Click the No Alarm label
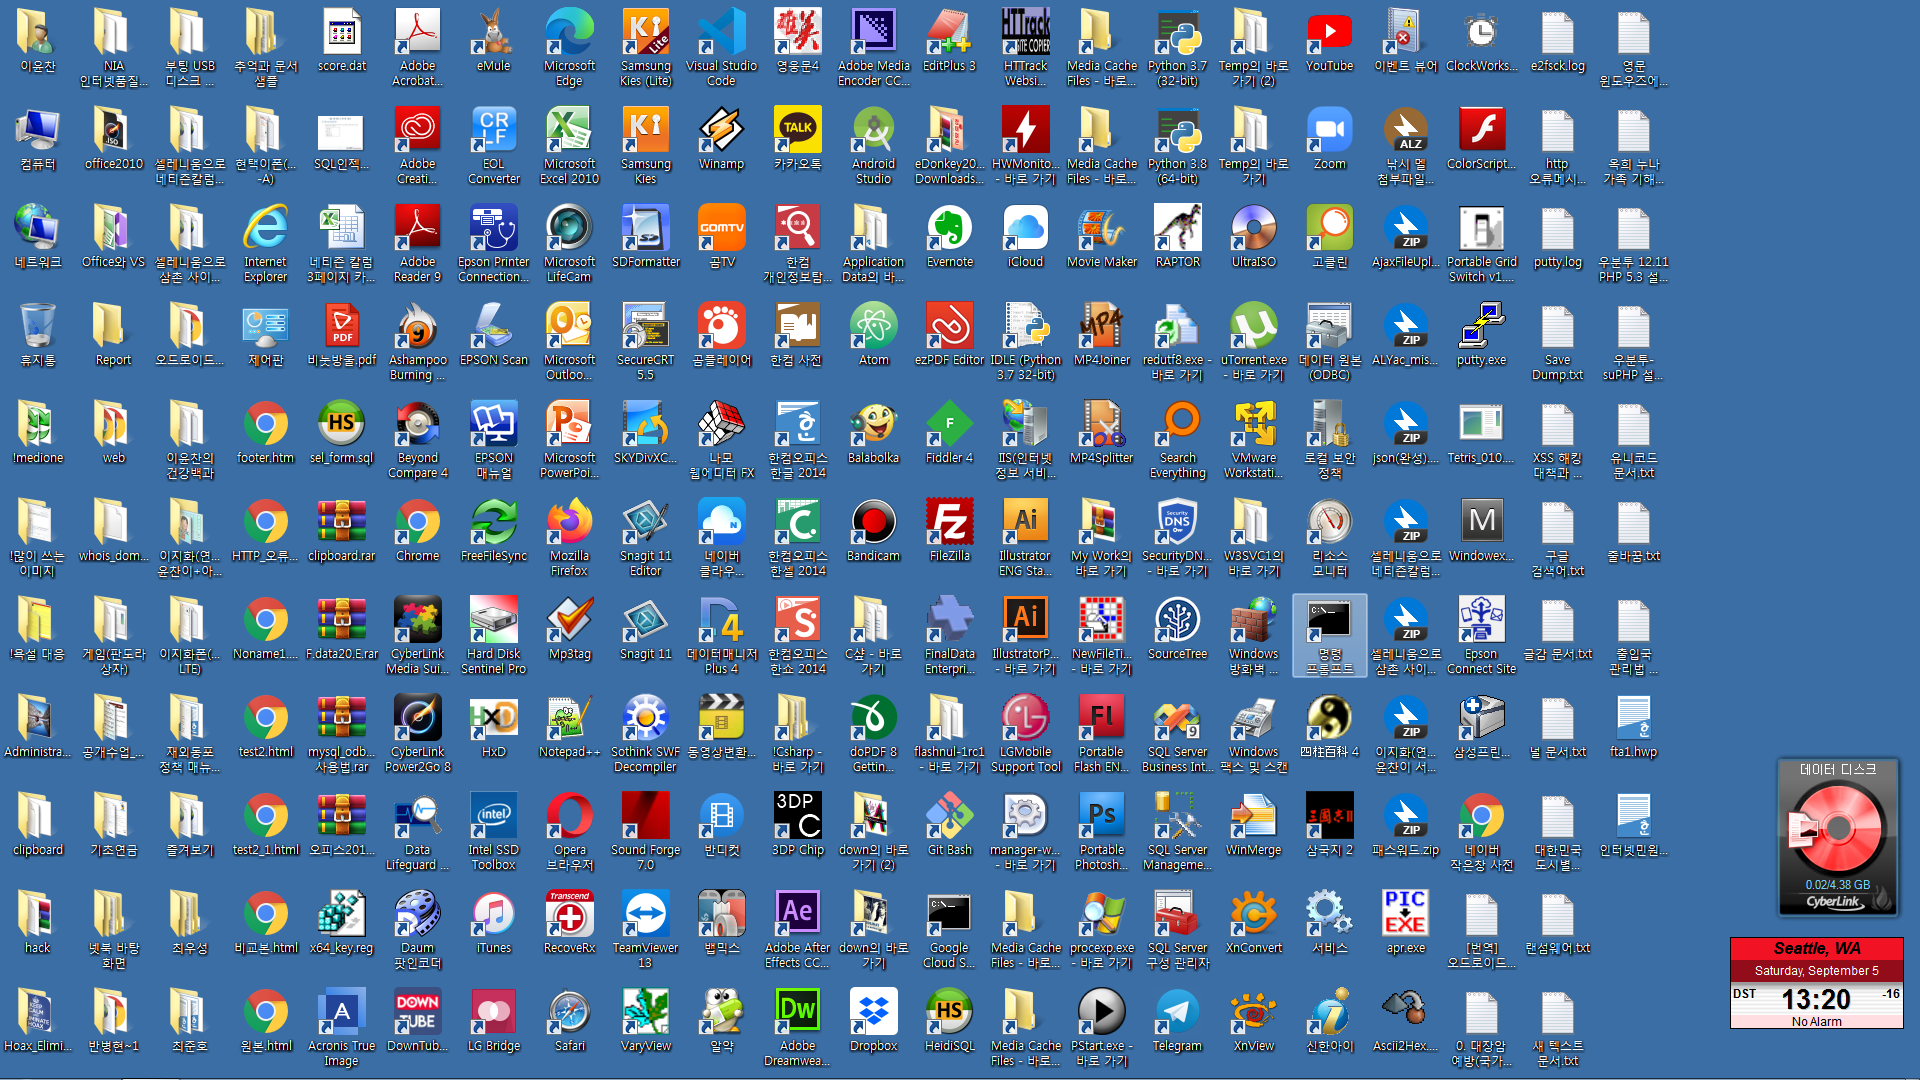This screenshot has width=1920, height=1080. (x=1816, y=1021)
